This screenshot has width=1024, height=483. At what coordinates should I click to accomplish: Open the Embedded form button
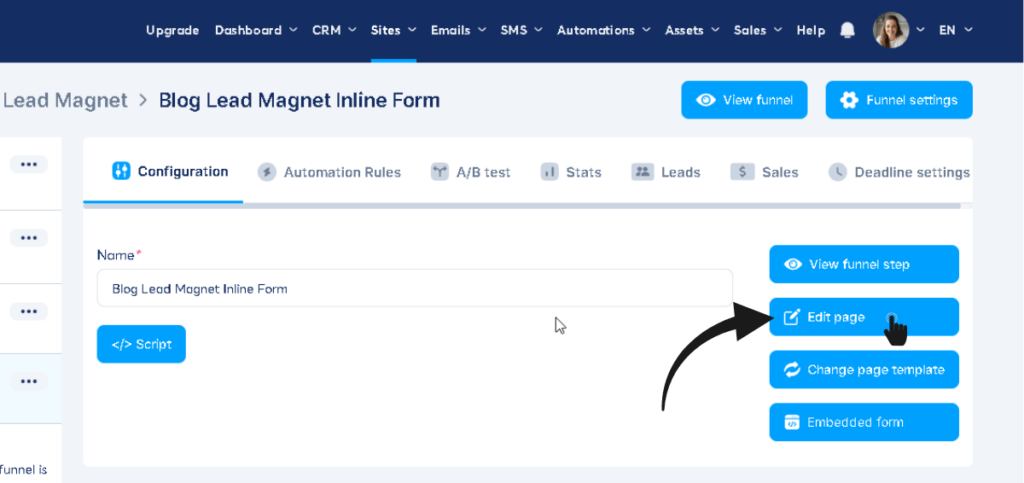pos(864,422)
